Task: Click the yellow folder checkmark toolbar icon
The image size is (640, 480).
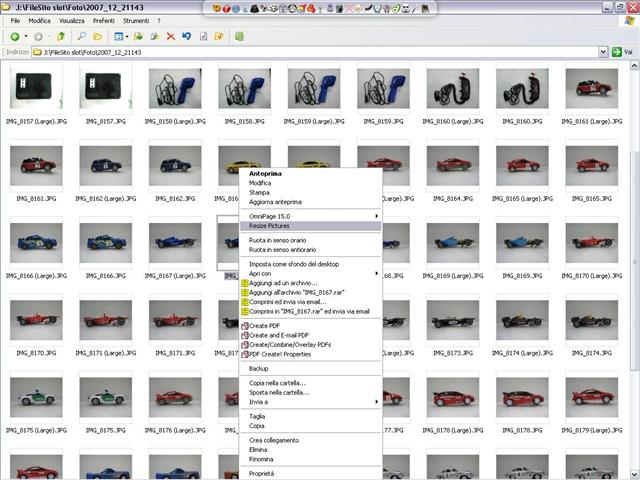Action: pos(219,36)
